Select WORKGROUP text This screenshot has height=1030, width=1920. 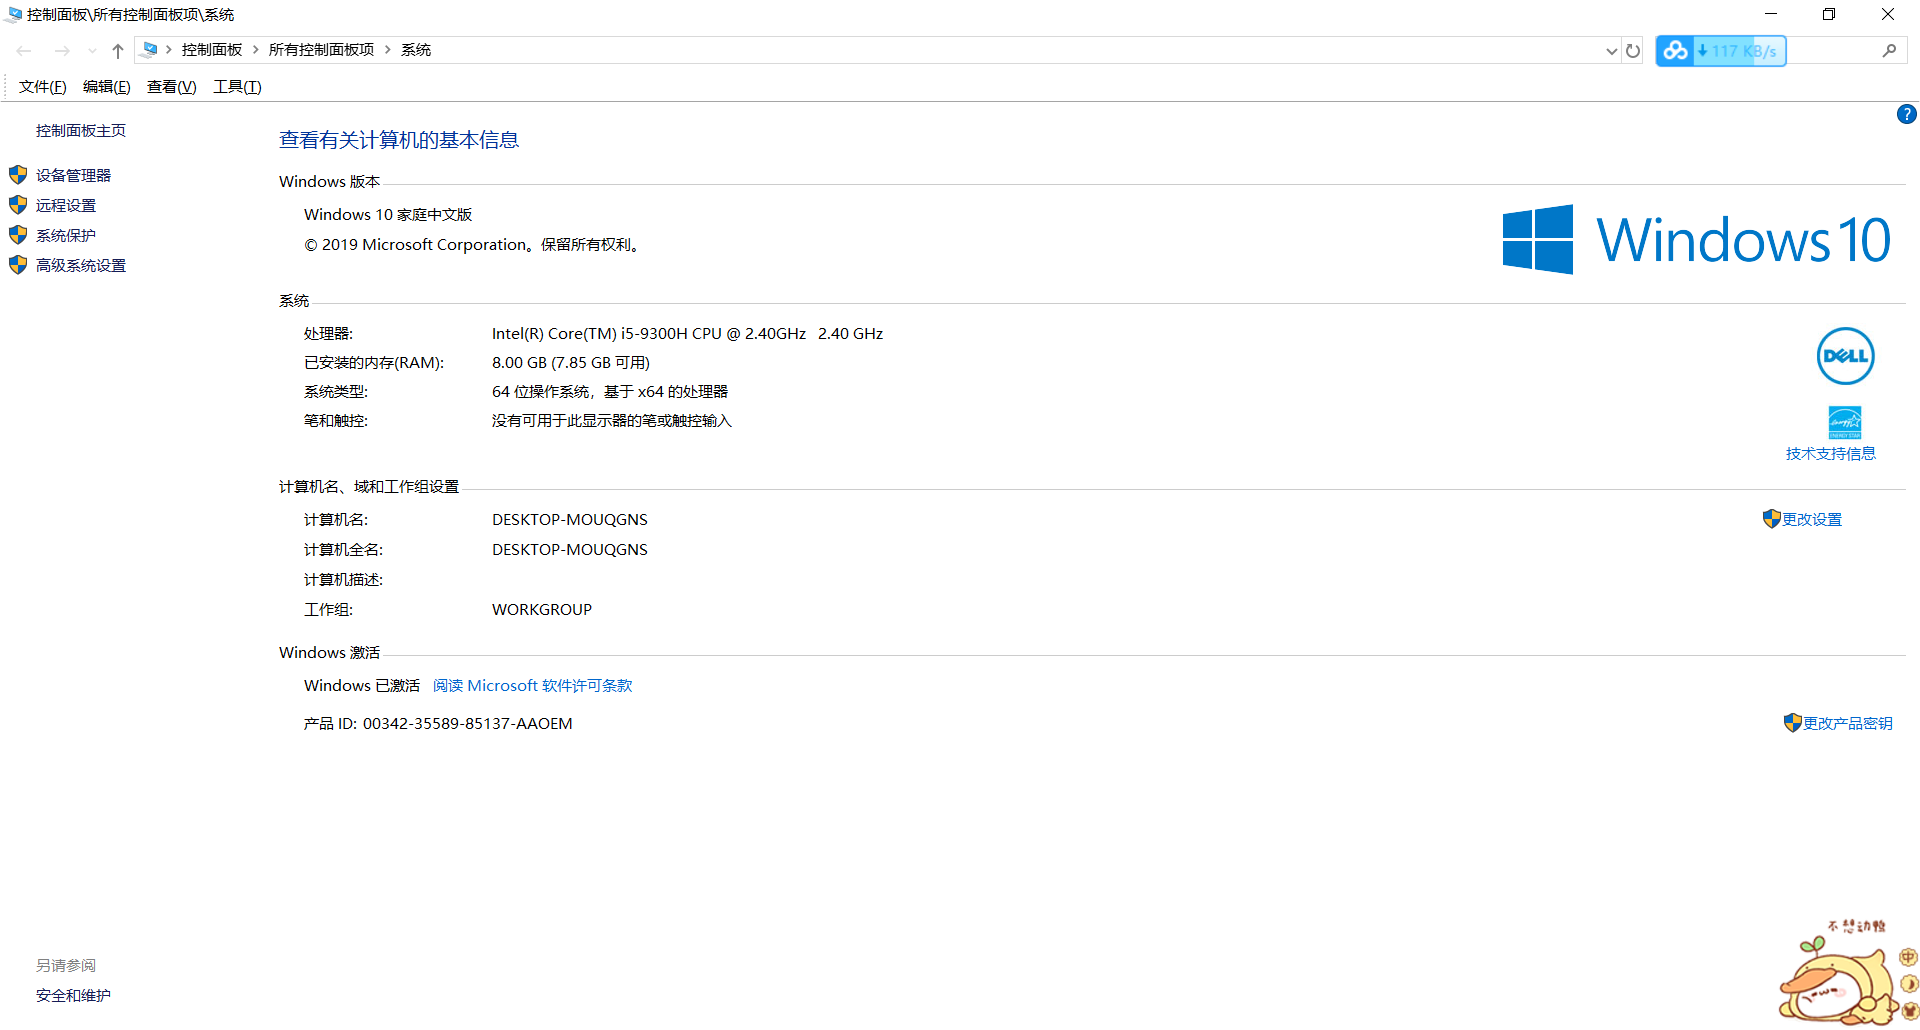point(542,610)
